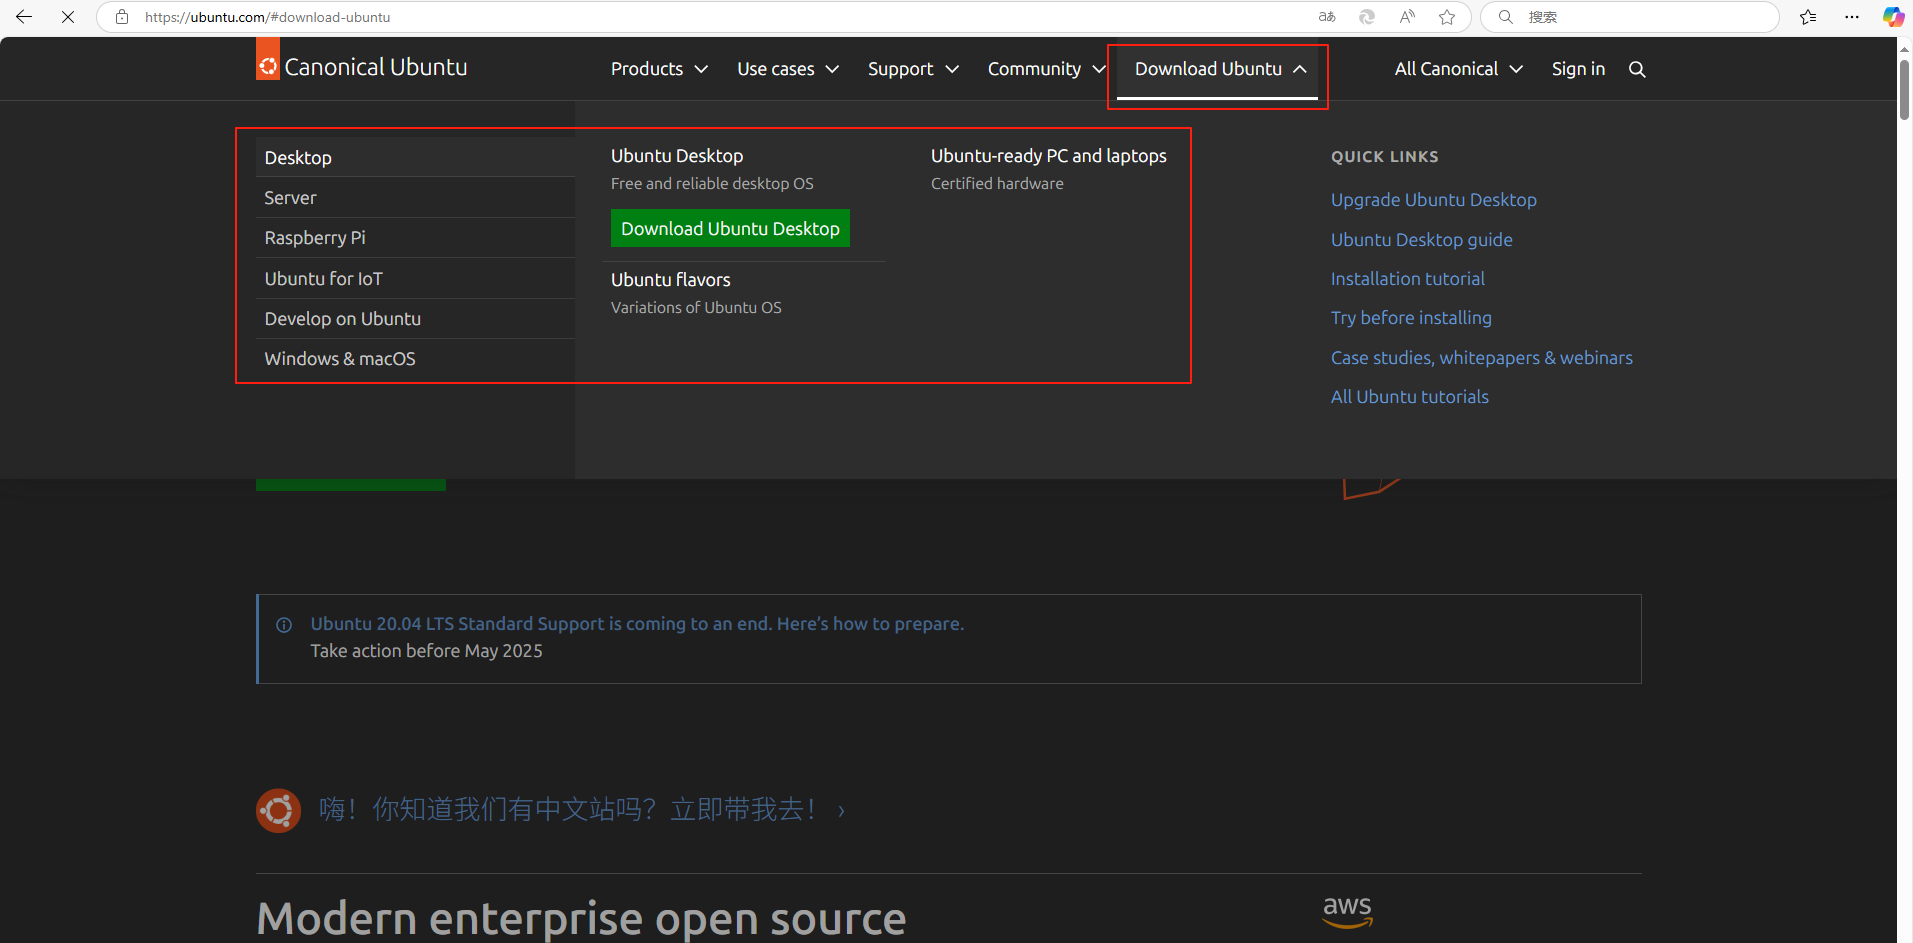Click the vertical scrollbar thumb

[x=1904, y=90]
